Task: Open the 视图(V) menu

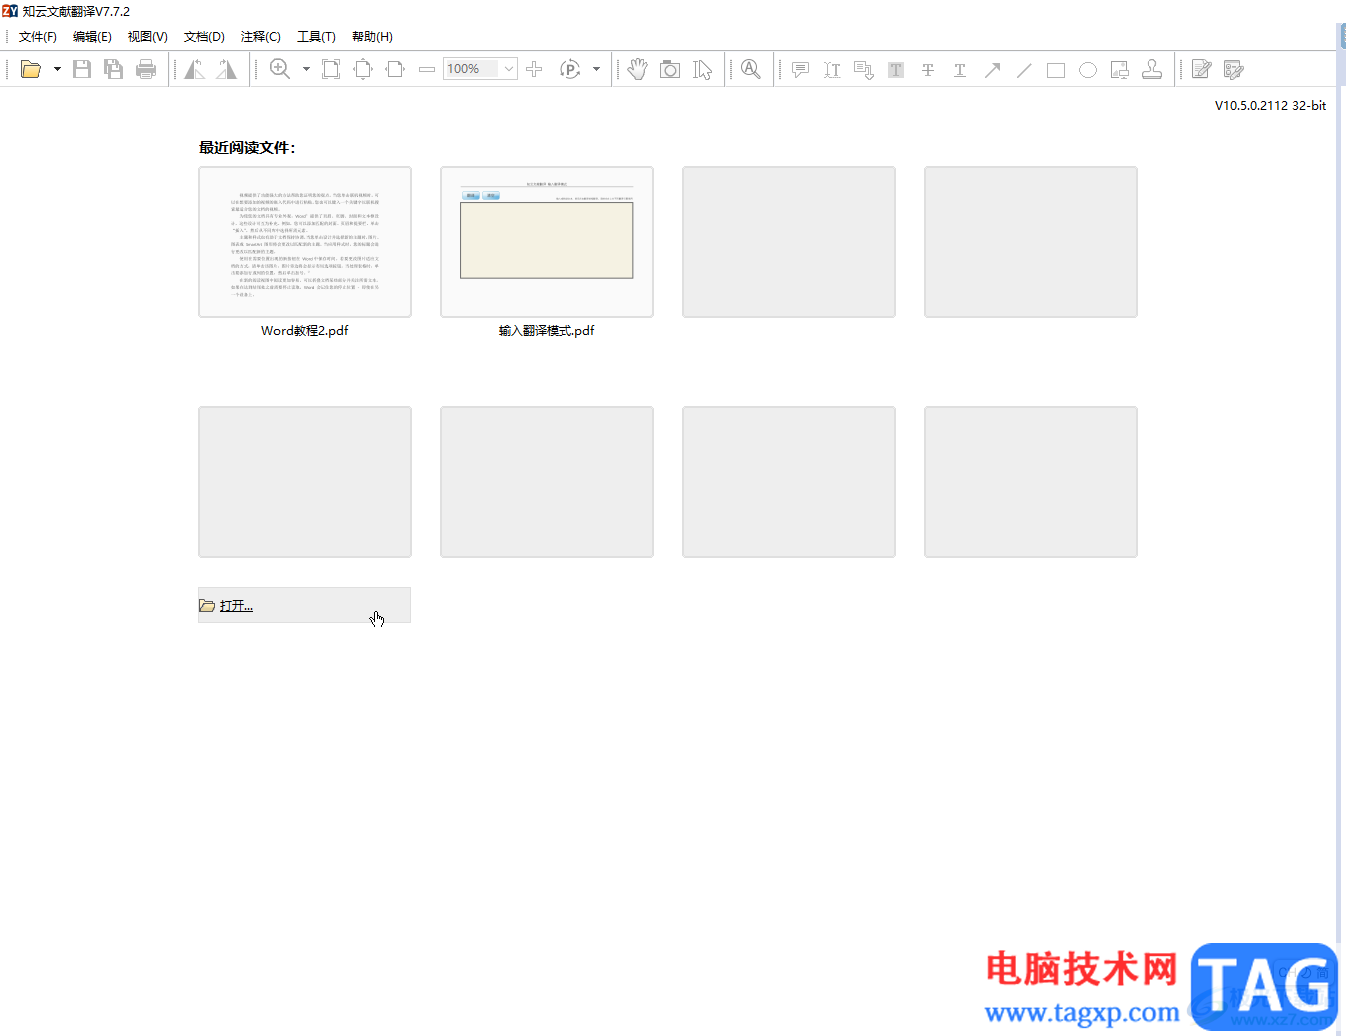Action: 148,36
